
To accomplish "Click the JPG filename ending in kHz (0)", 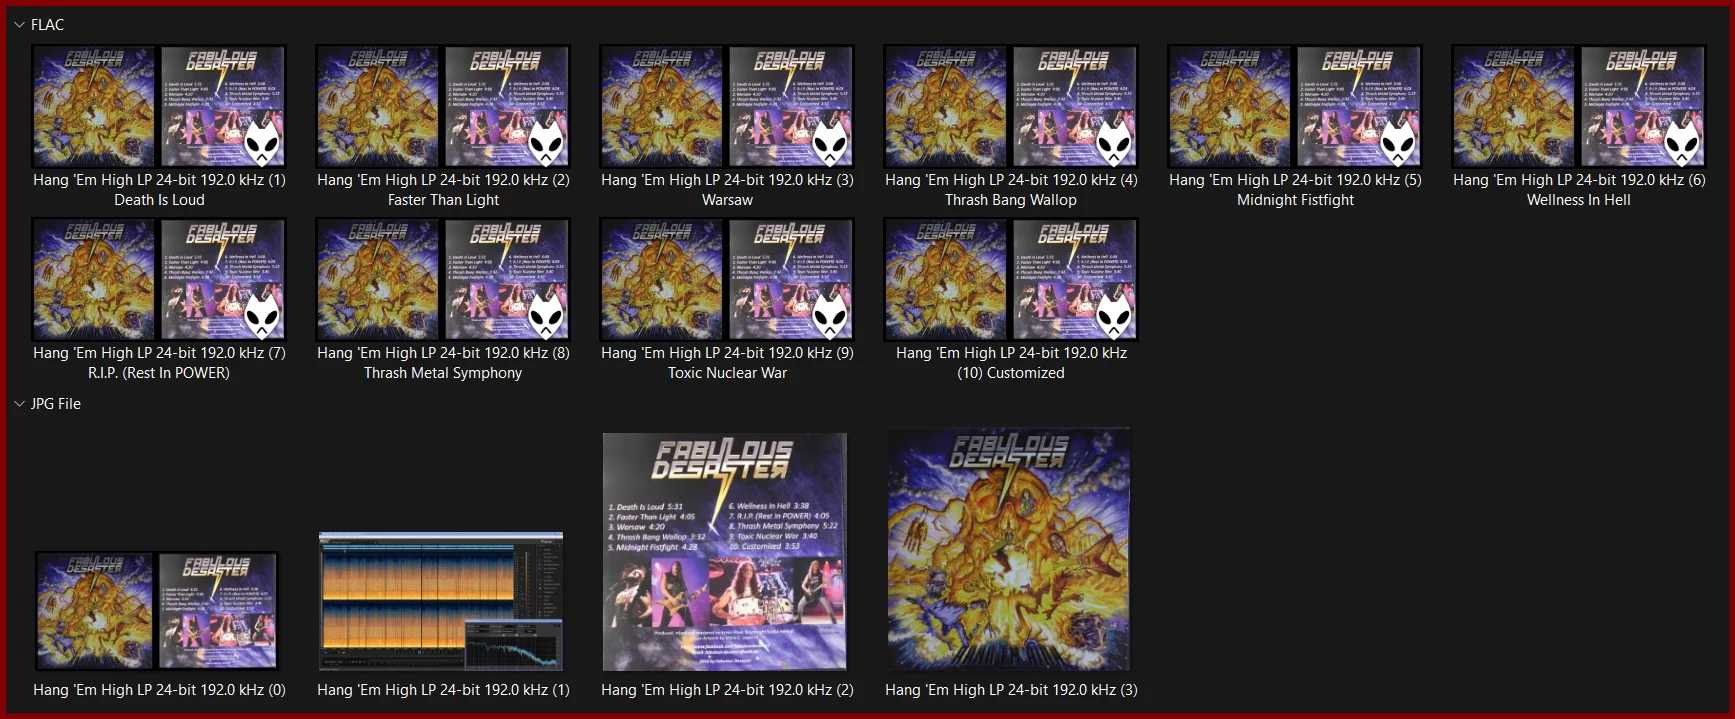I will [159, 690].
